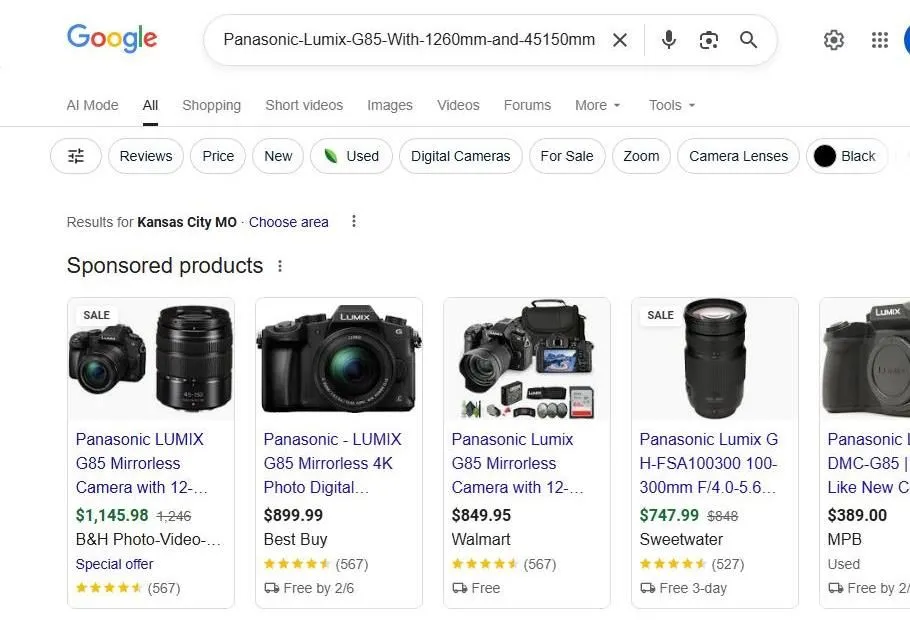Click the Google logo to return home
910x620 pixels.
pyautogui.click(x=111, y=40)
